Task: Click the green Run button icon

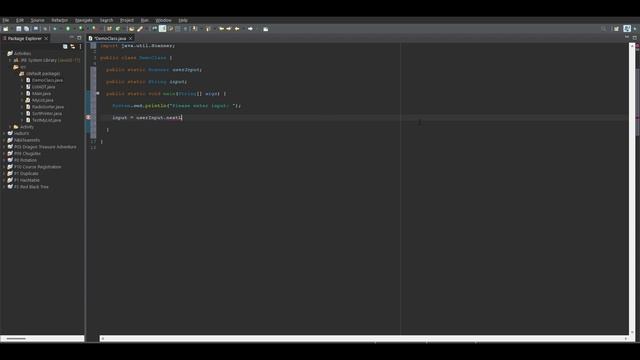Action: click(68, 29)
